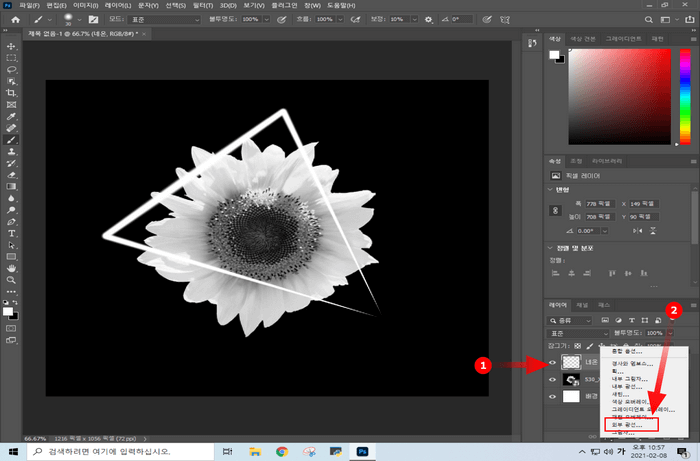Pick a color in the color field
The width and height of the screenshot is (700, 461).
click(x=620, y=95)
